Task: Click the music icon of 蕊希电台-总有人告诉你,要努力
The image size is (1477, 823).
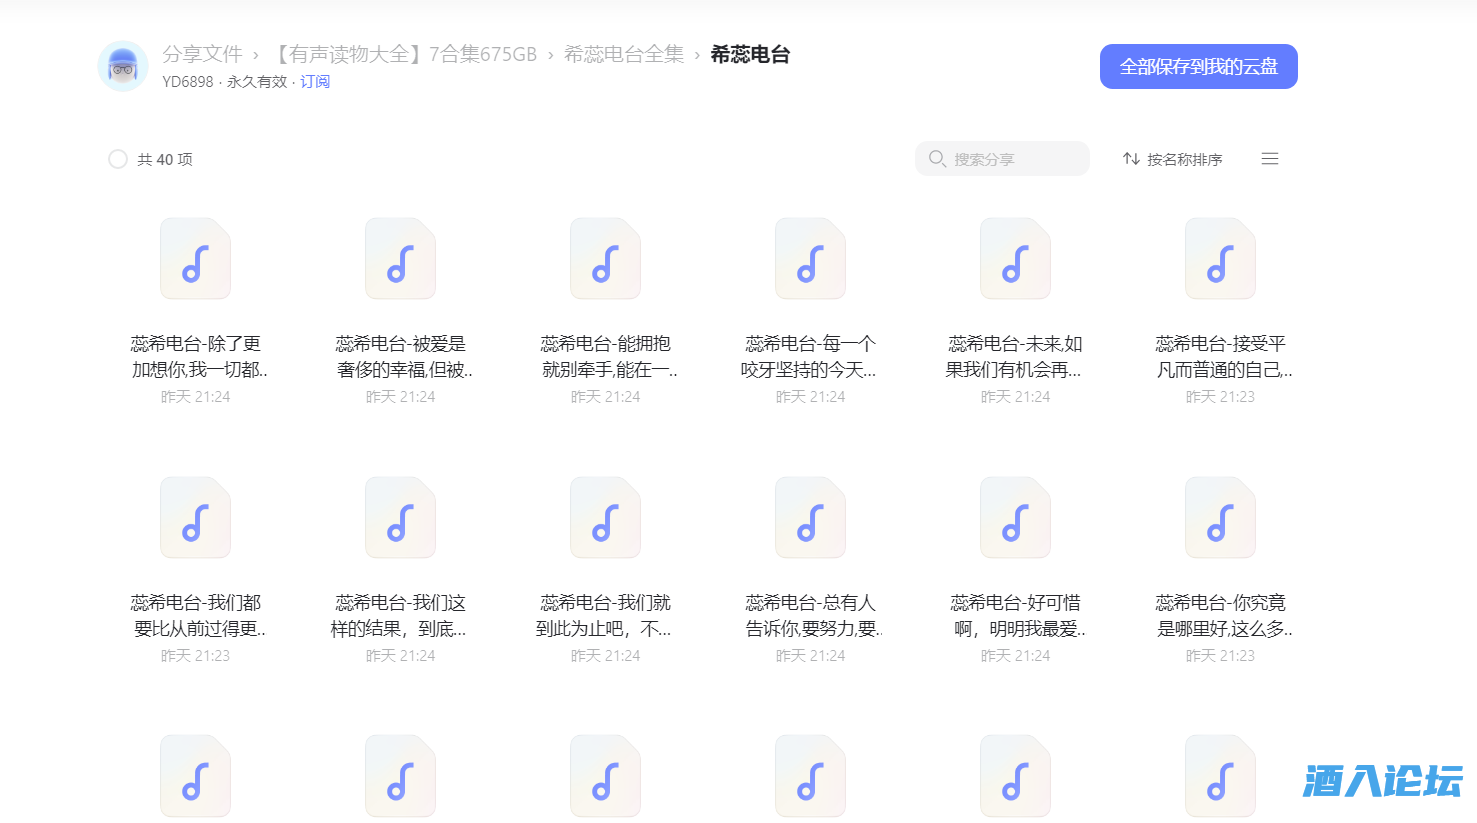Action: pyautogui.click(x=810, y=517)
